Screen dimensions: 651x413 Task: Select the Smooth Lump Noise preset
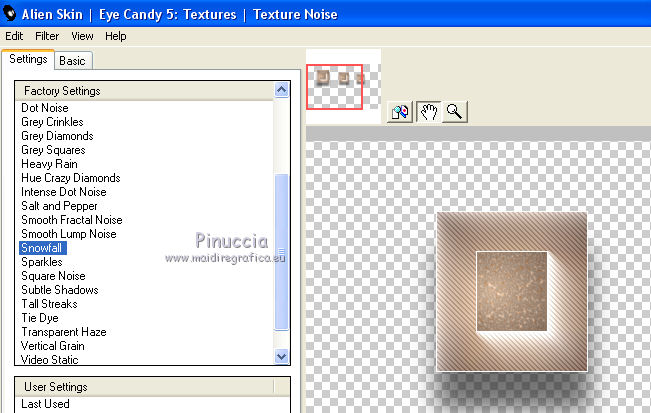click(69, 234)
